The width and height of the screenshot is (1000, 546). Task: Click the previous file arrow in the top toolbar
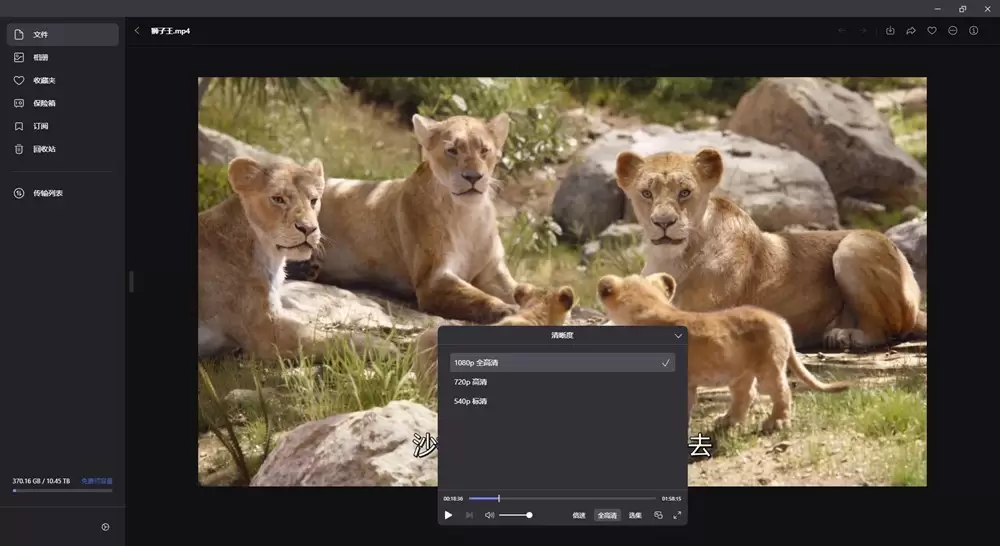(842, 31)
